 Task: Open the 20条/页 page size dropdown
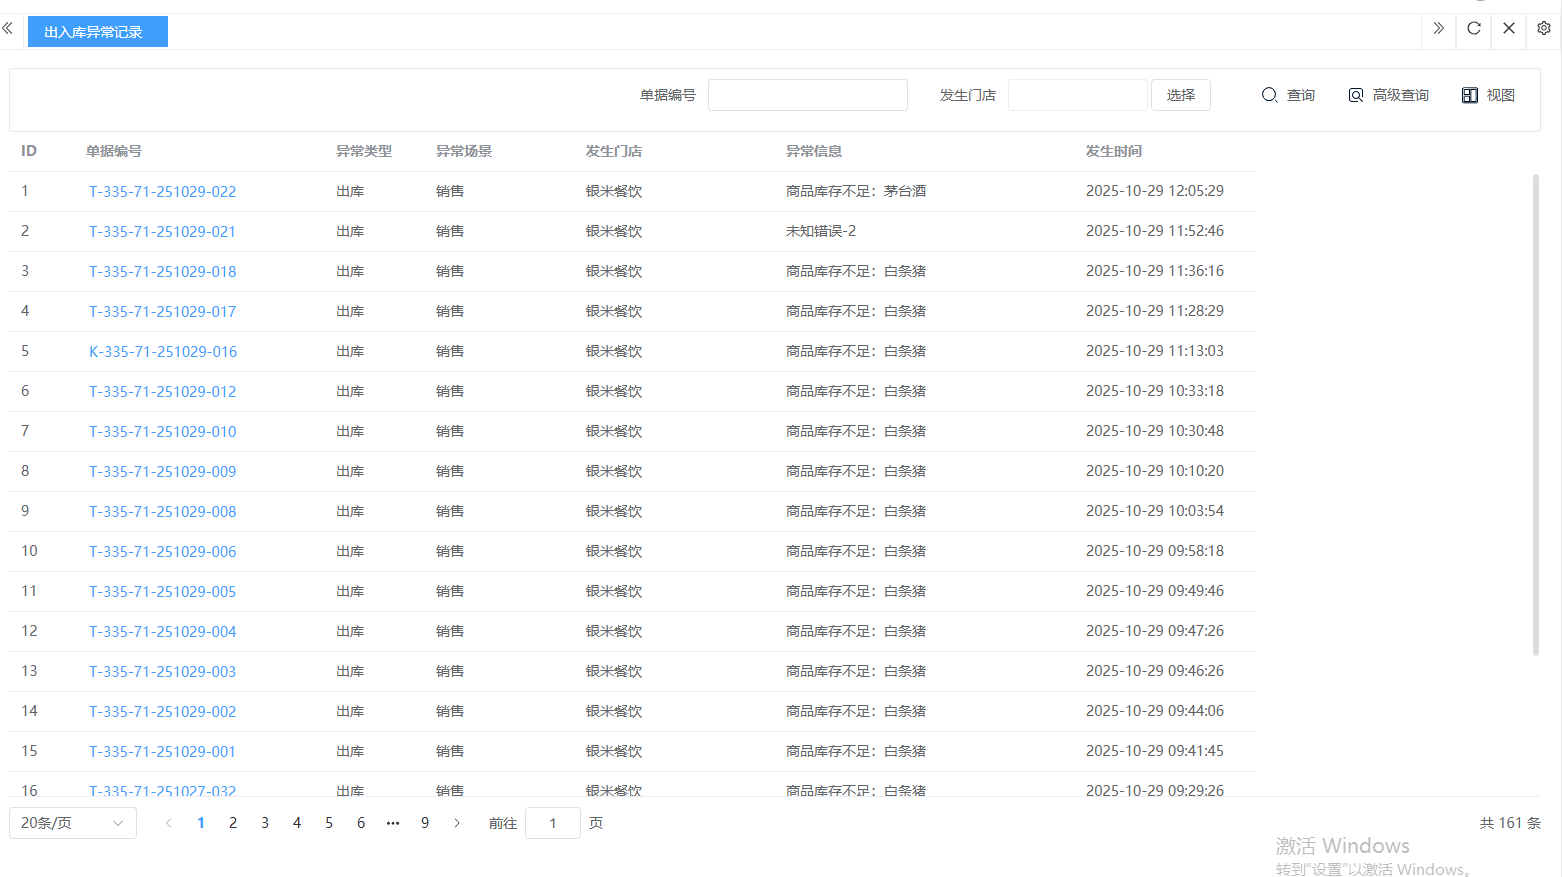pyautogui.click(x=72, y=823)
